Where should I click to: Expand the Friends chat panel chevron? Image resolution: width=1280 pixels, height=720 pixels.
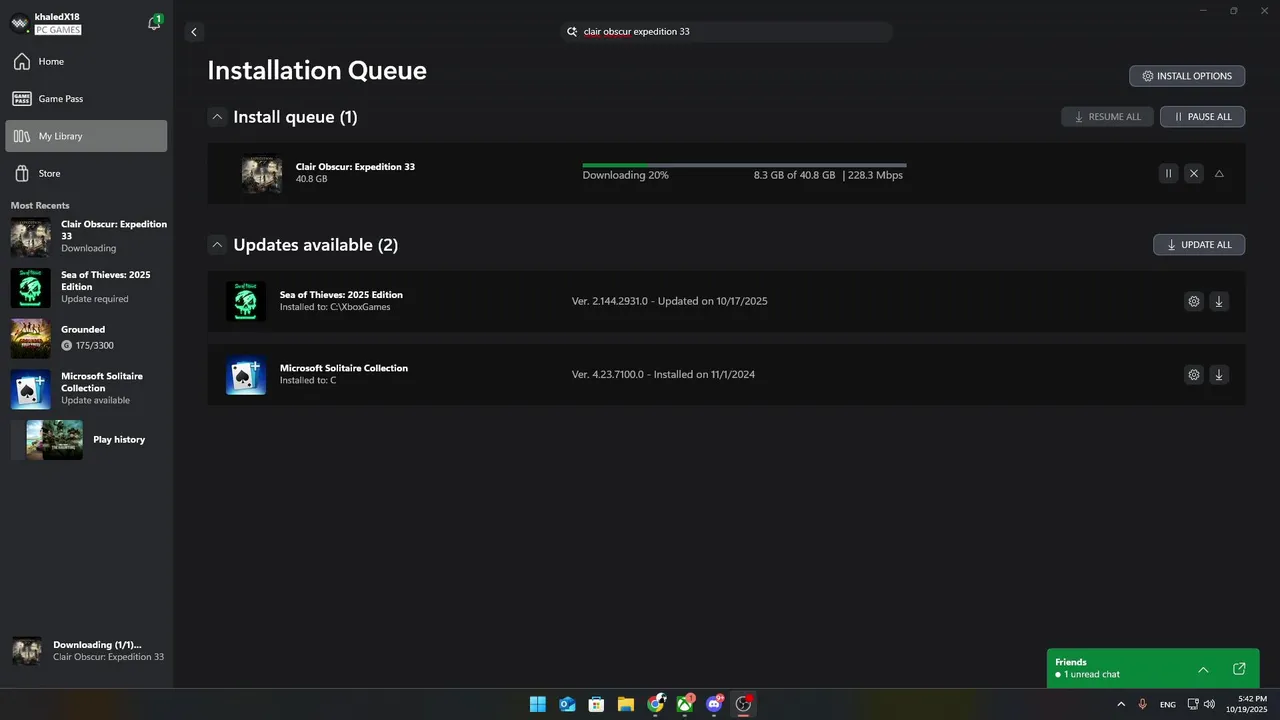pyautogui.click(x=1203, y=669)
